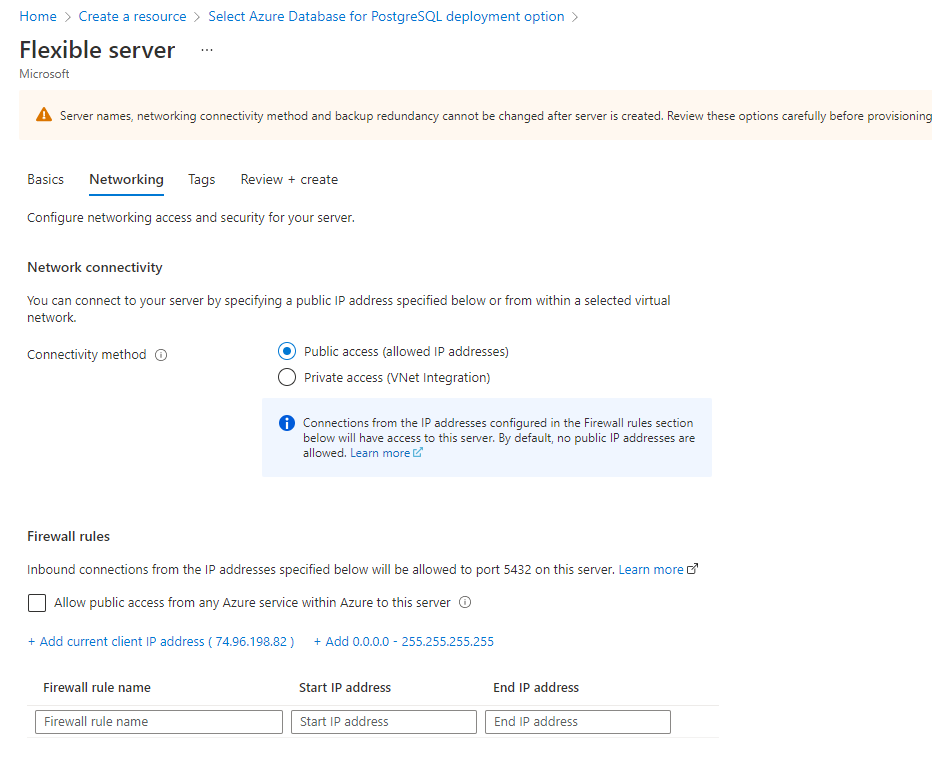Click Add 0.0.0.0 - 255.255.255.255 link
Screen dimensions: 947x766
coord(403,642)
